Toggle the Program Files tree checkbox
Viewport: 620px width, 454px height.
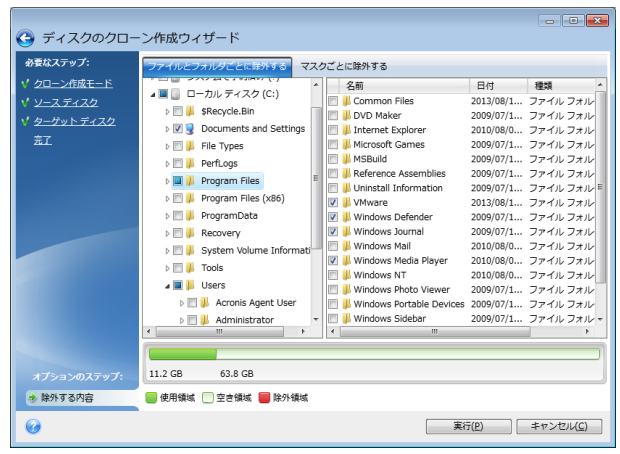click(178, 181)
